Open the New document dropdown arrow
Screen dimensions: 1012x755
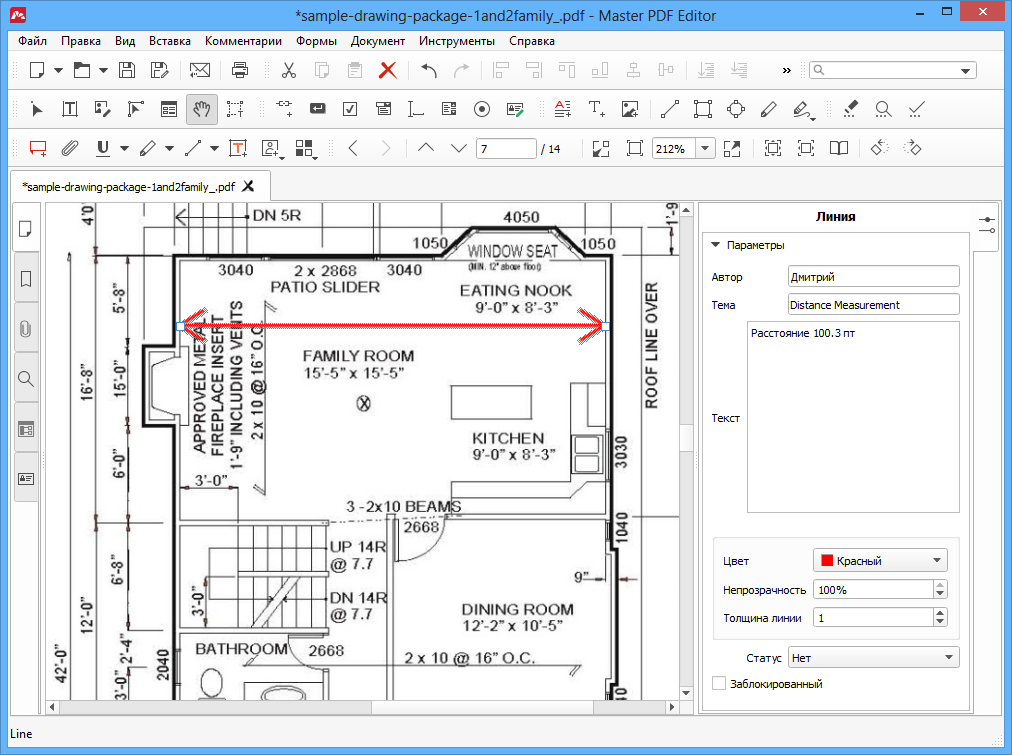[58, 70]
